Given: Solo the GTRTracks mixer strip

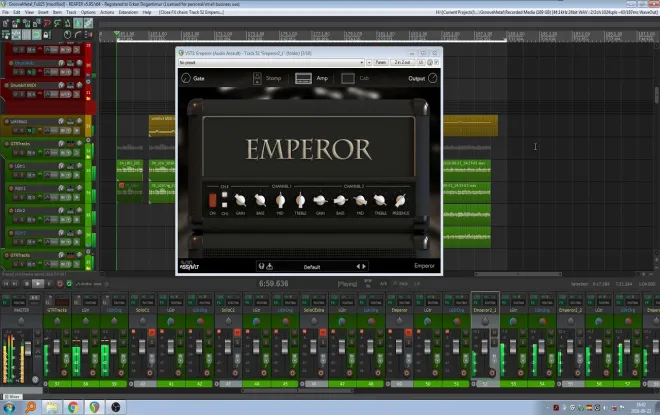Looking at the screenshot, I should pos(66,341).
